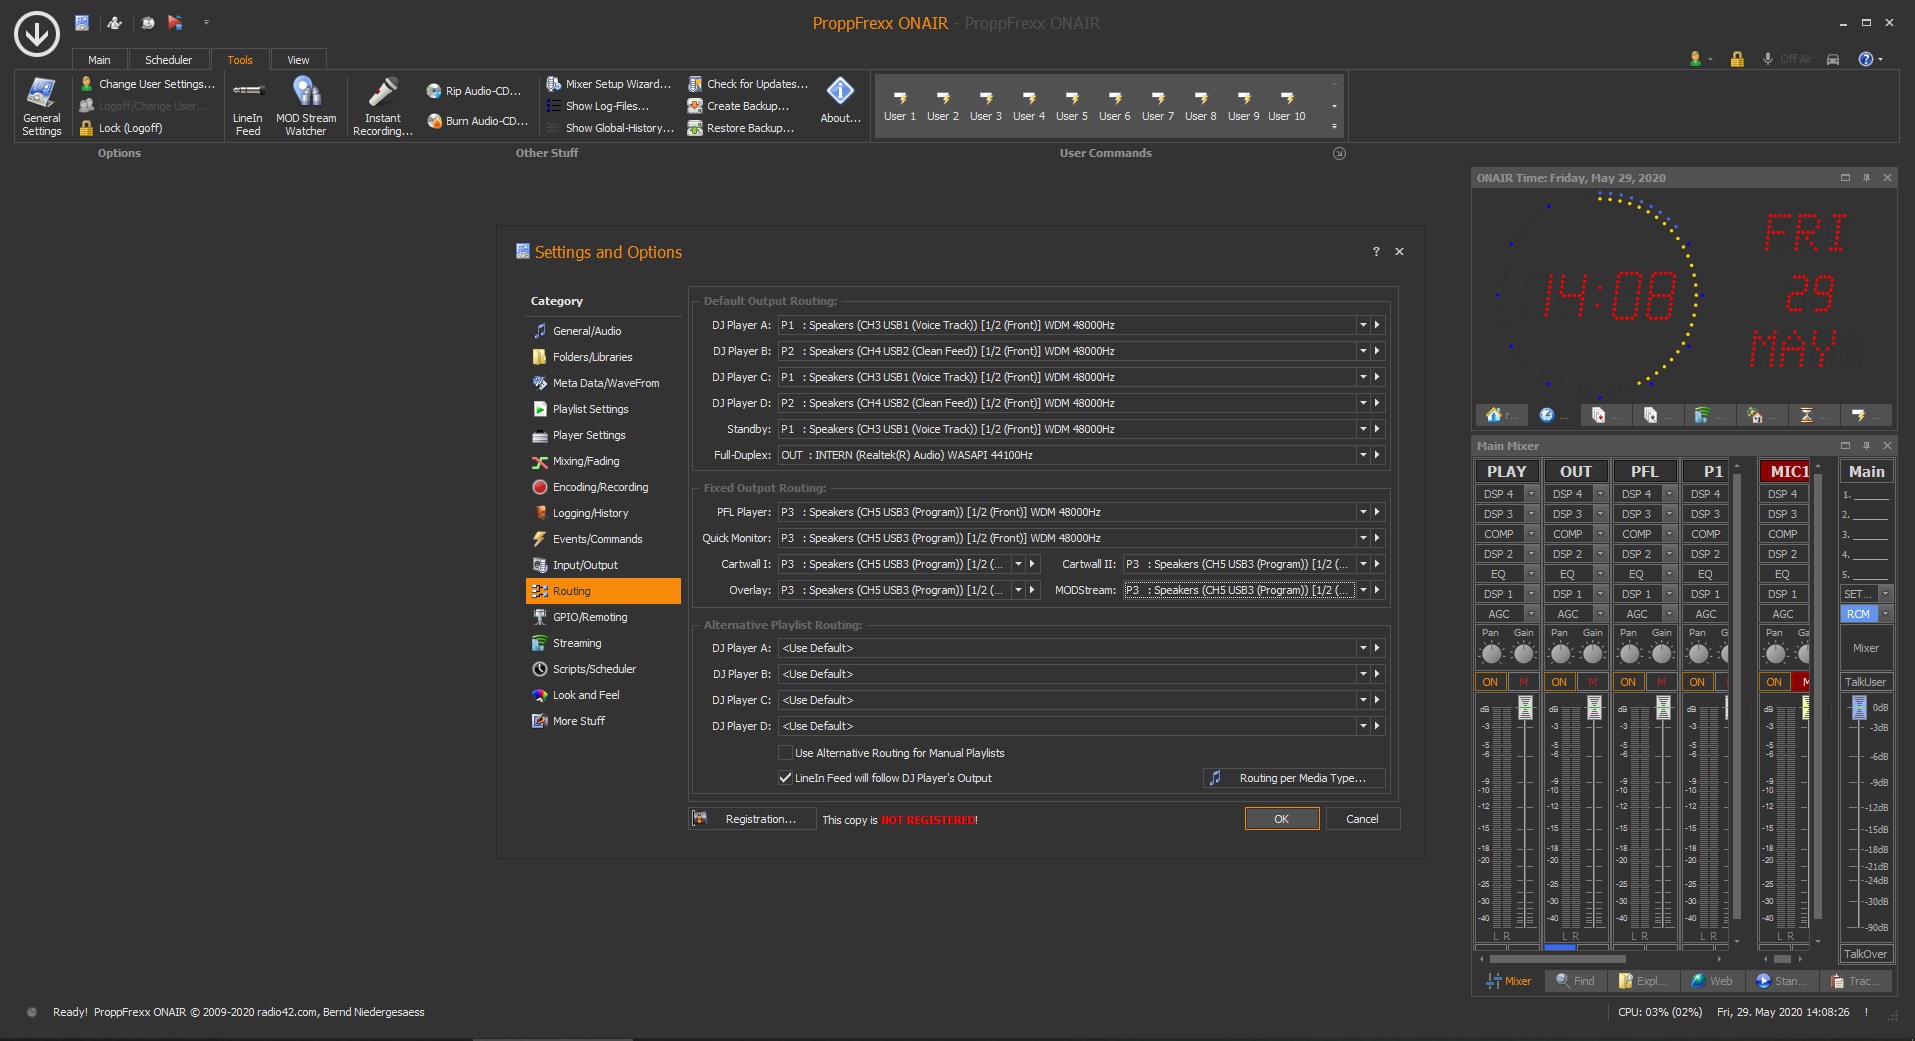Open Mixer Setup Wizard
1915x1041 pixels.
click(x=609, y=84)
